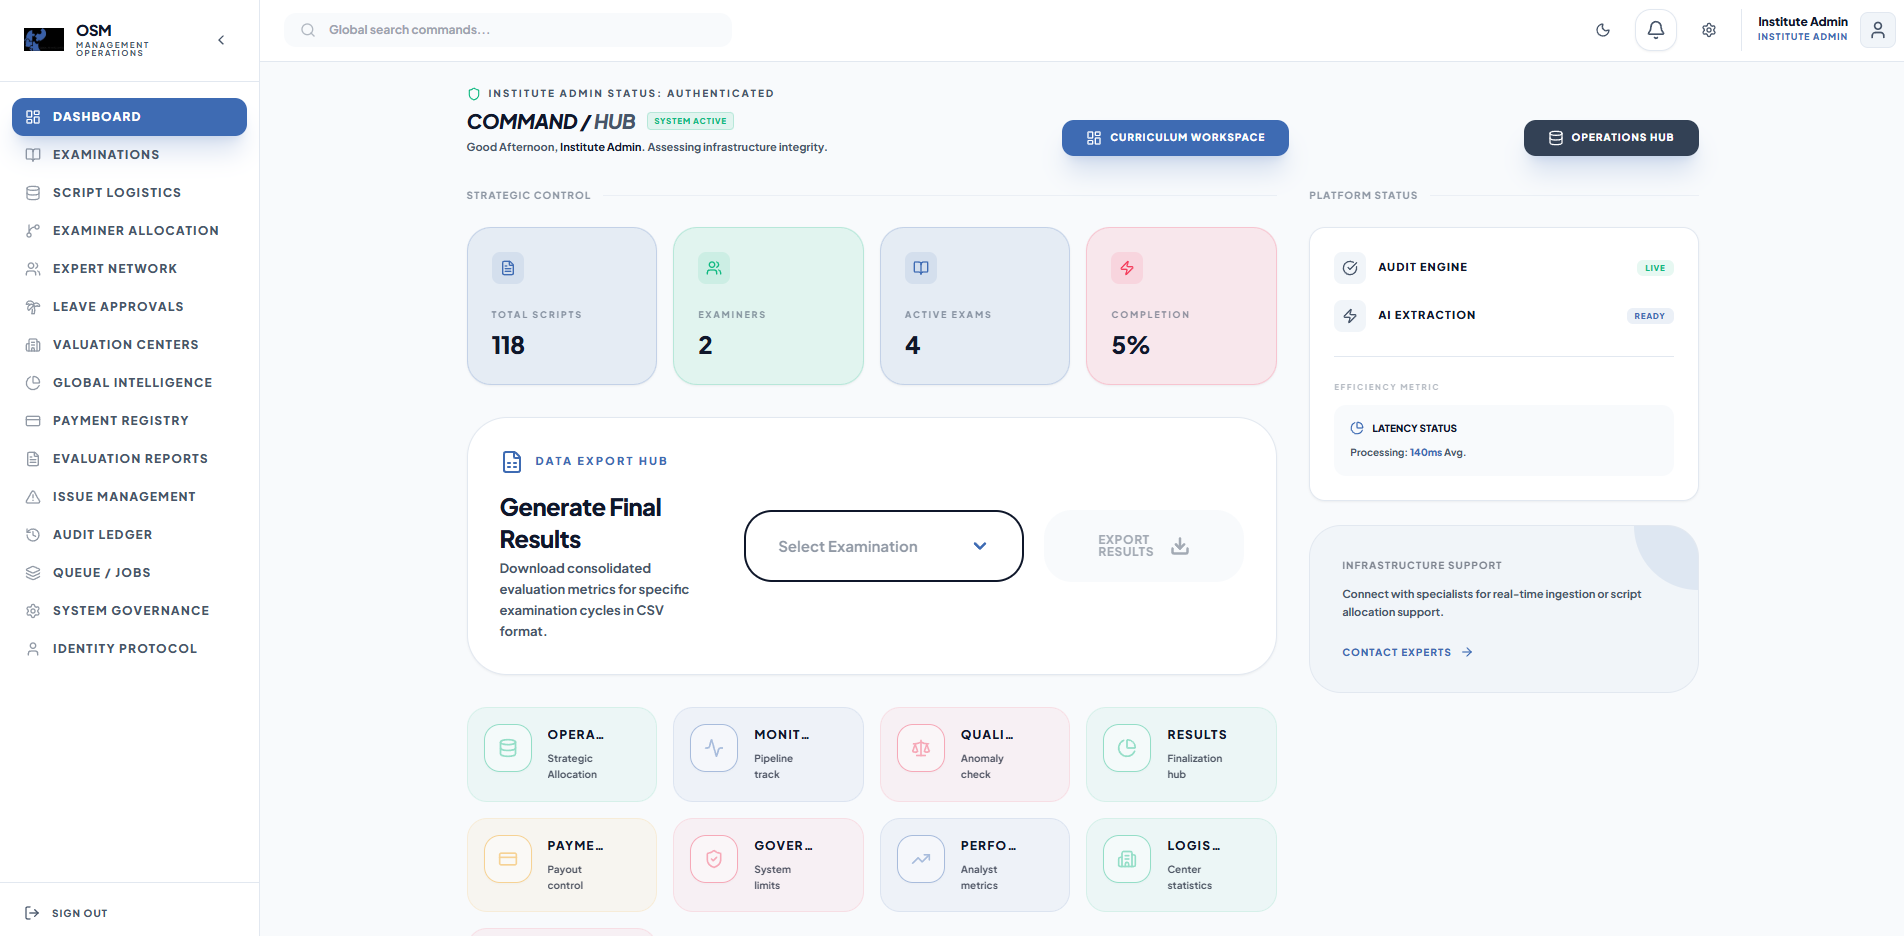Click the LIVE status badge
Screen dimensions: 1904x936
[x=1655, y=268]
